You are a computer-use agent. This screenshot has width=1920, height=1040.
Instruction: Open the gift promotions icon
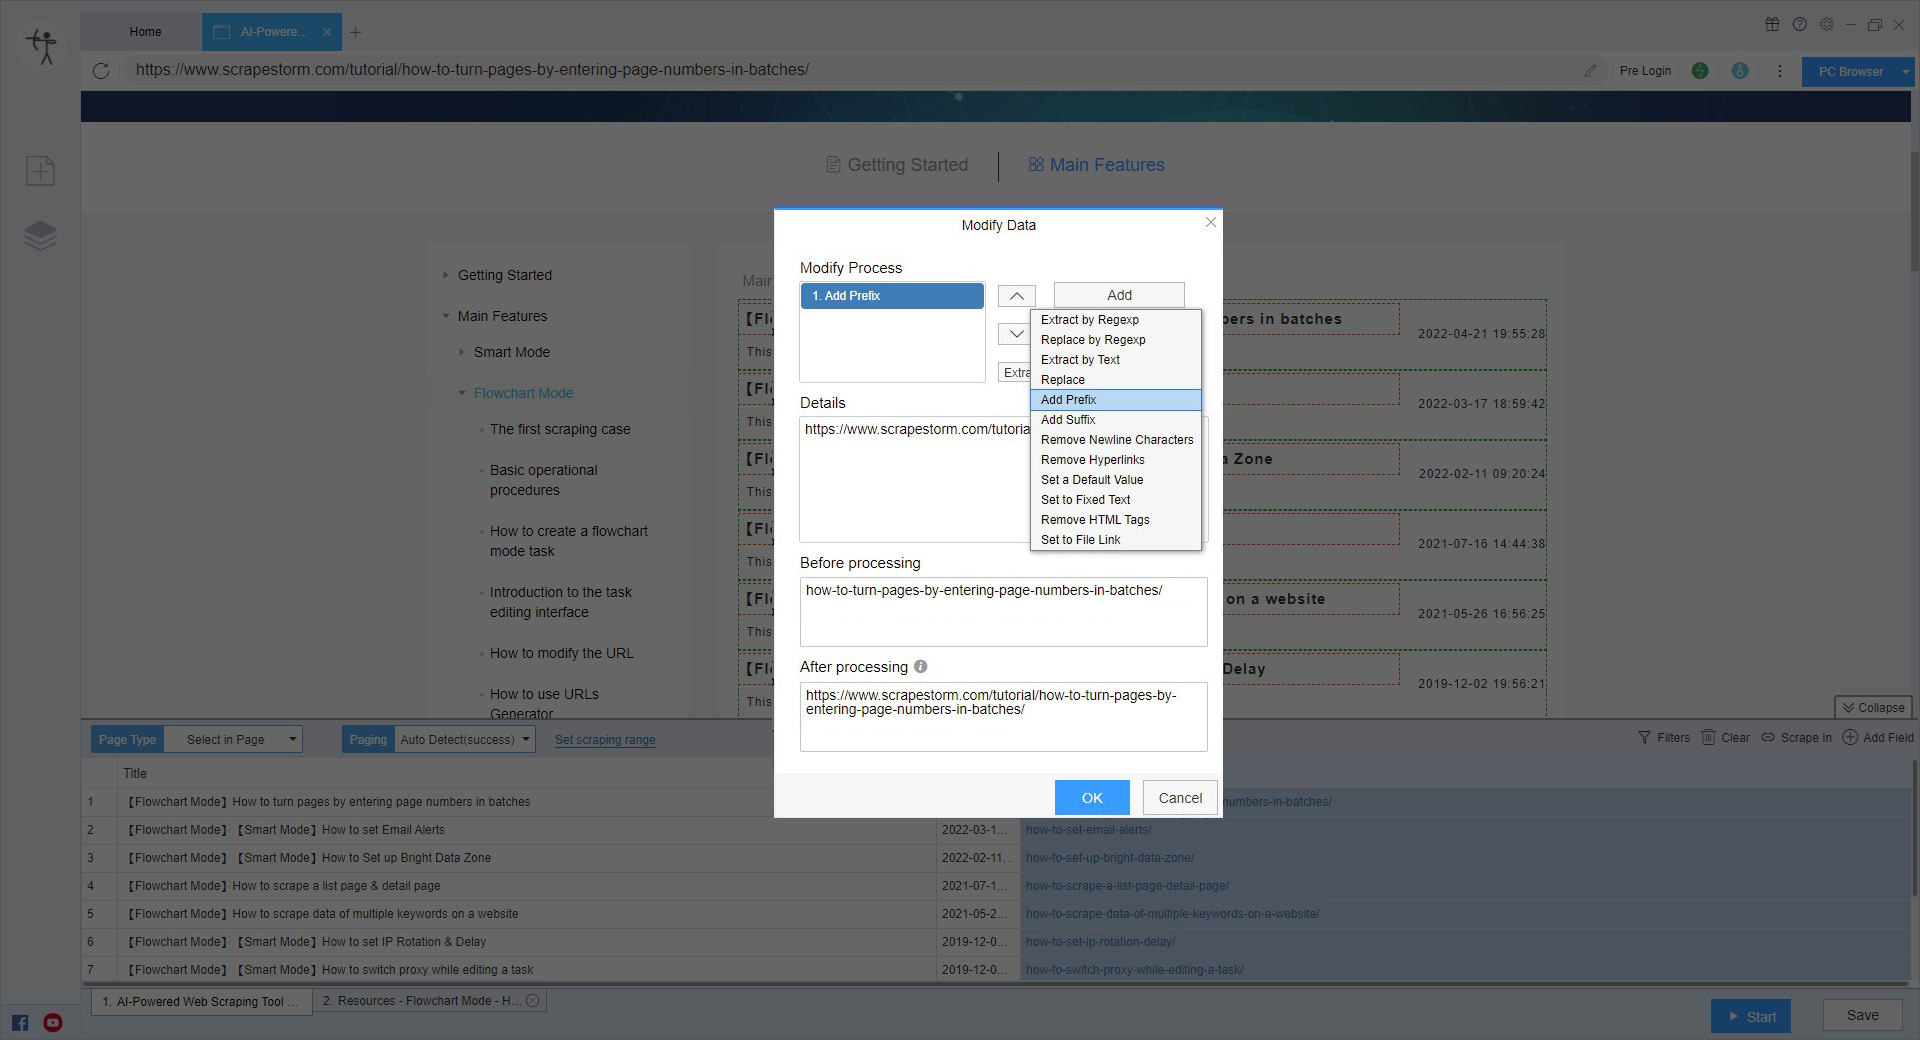1772,24
